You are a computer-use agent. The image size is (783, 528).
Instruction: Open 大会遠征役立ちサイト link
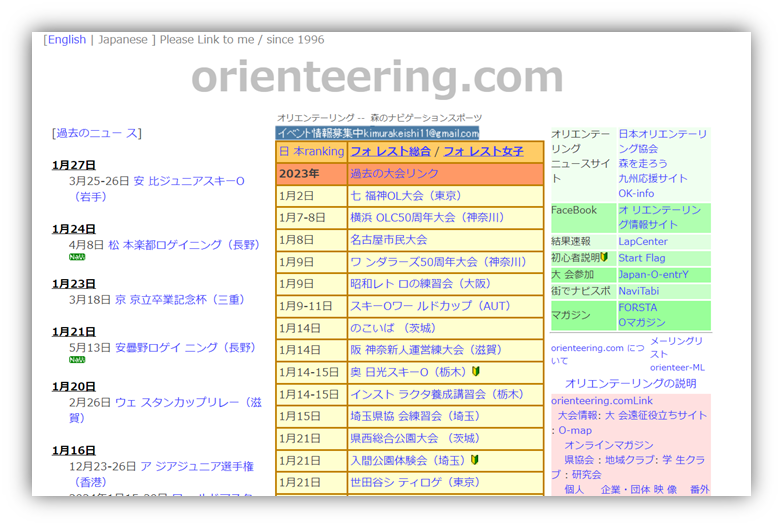pos(656,416)
